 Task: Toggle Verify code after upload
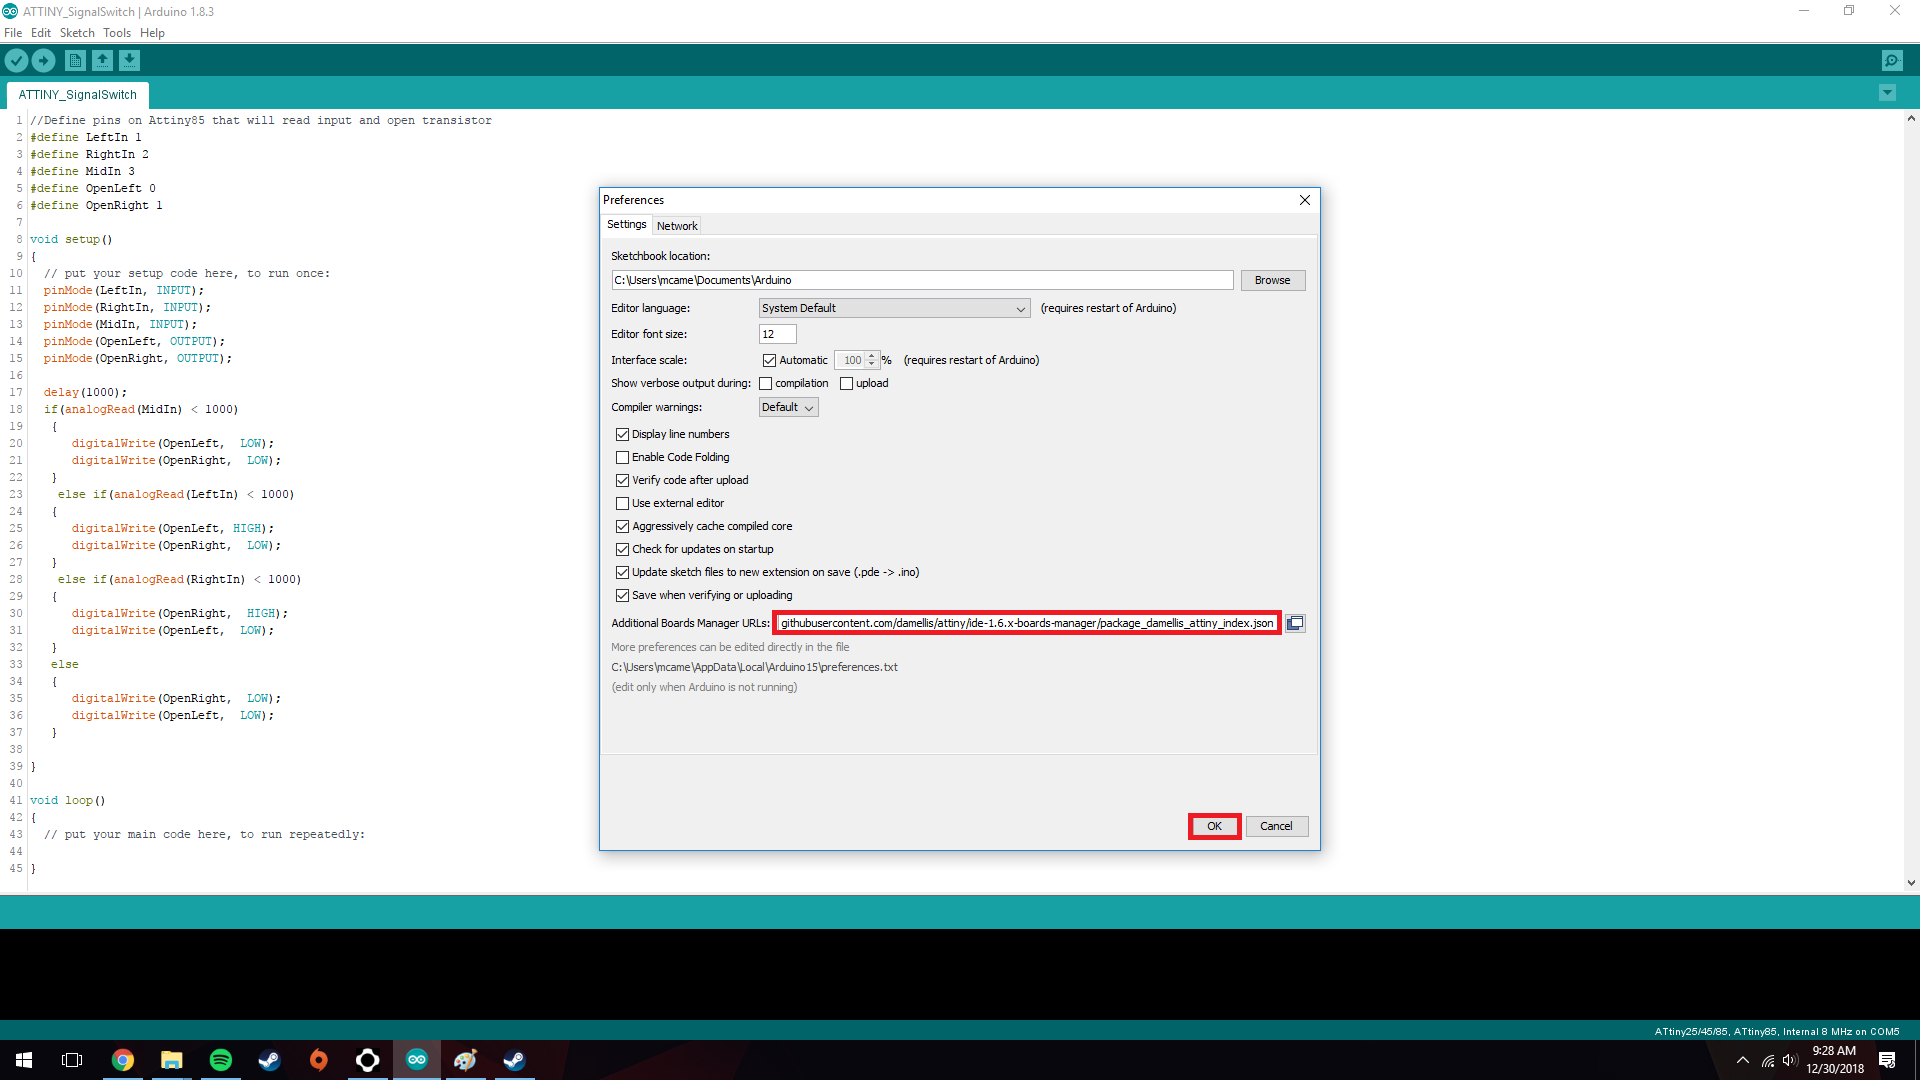pyautogui.click(x=622, y=480)
